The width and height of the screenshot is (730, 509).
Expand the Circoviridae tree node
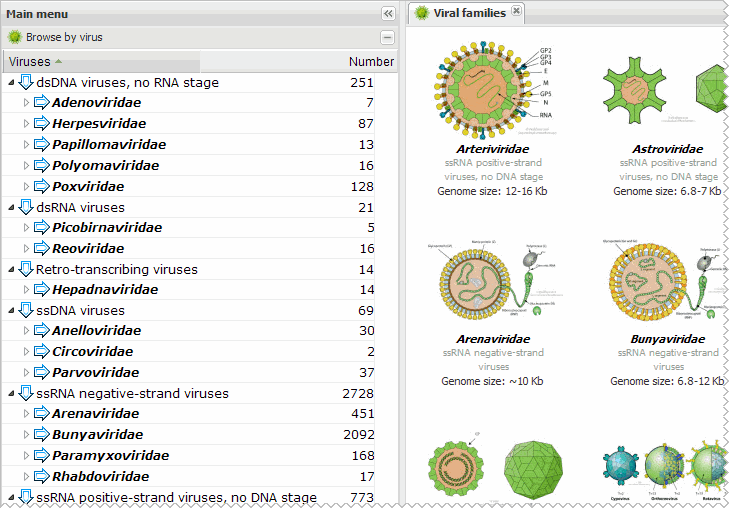coord(26,351)
